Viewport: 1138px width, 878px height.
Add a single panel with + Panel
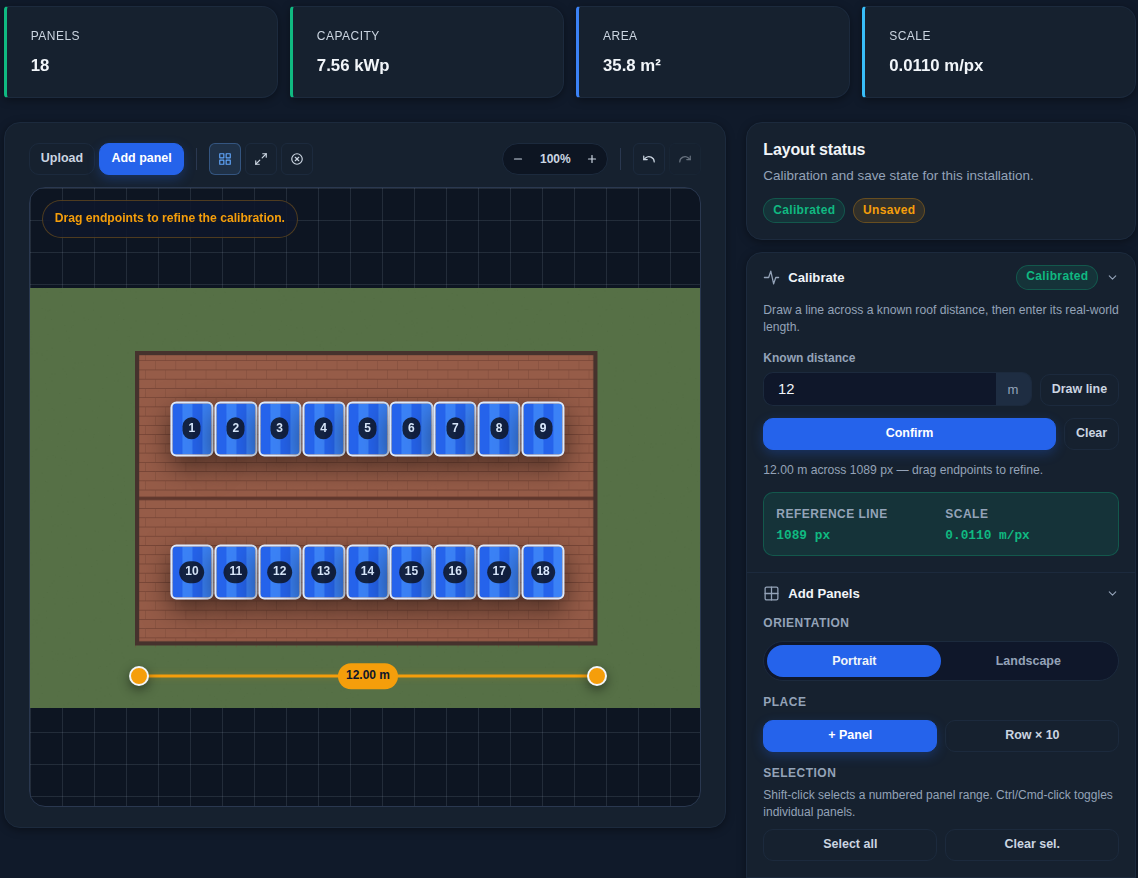pos(850,735)
